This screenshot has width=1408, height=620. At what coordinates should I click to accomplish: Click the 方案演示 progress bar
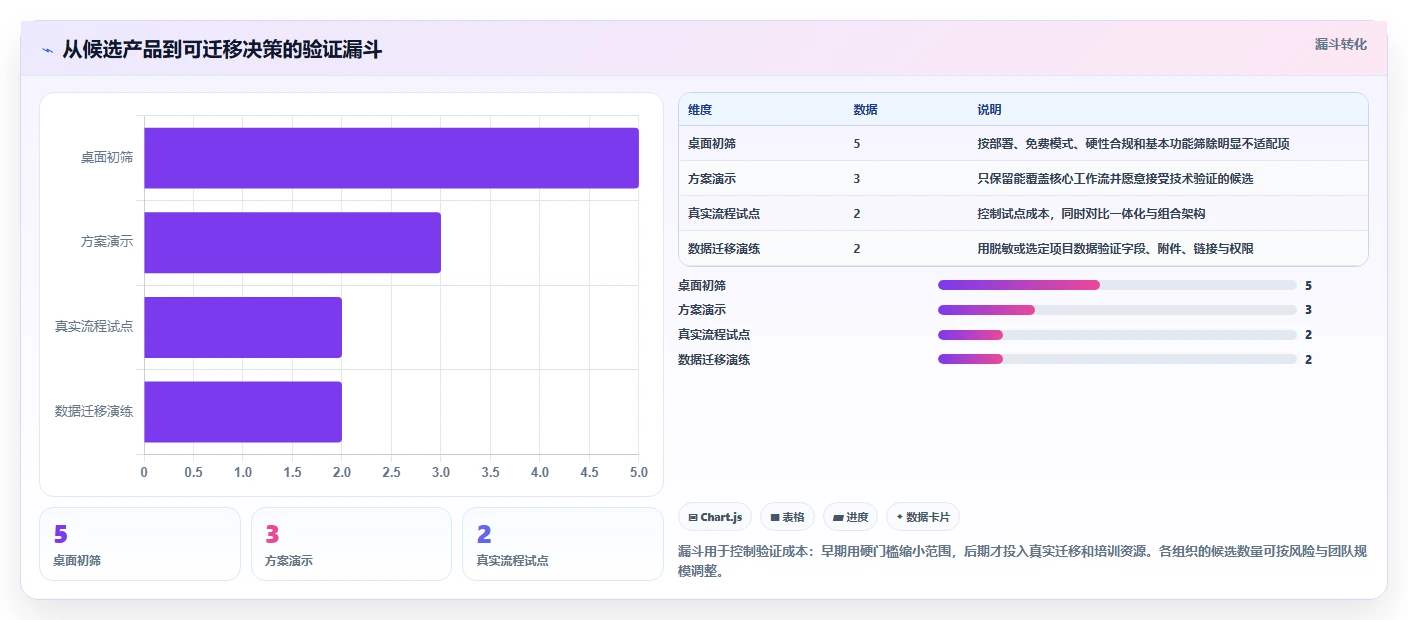pos(1117,310)
